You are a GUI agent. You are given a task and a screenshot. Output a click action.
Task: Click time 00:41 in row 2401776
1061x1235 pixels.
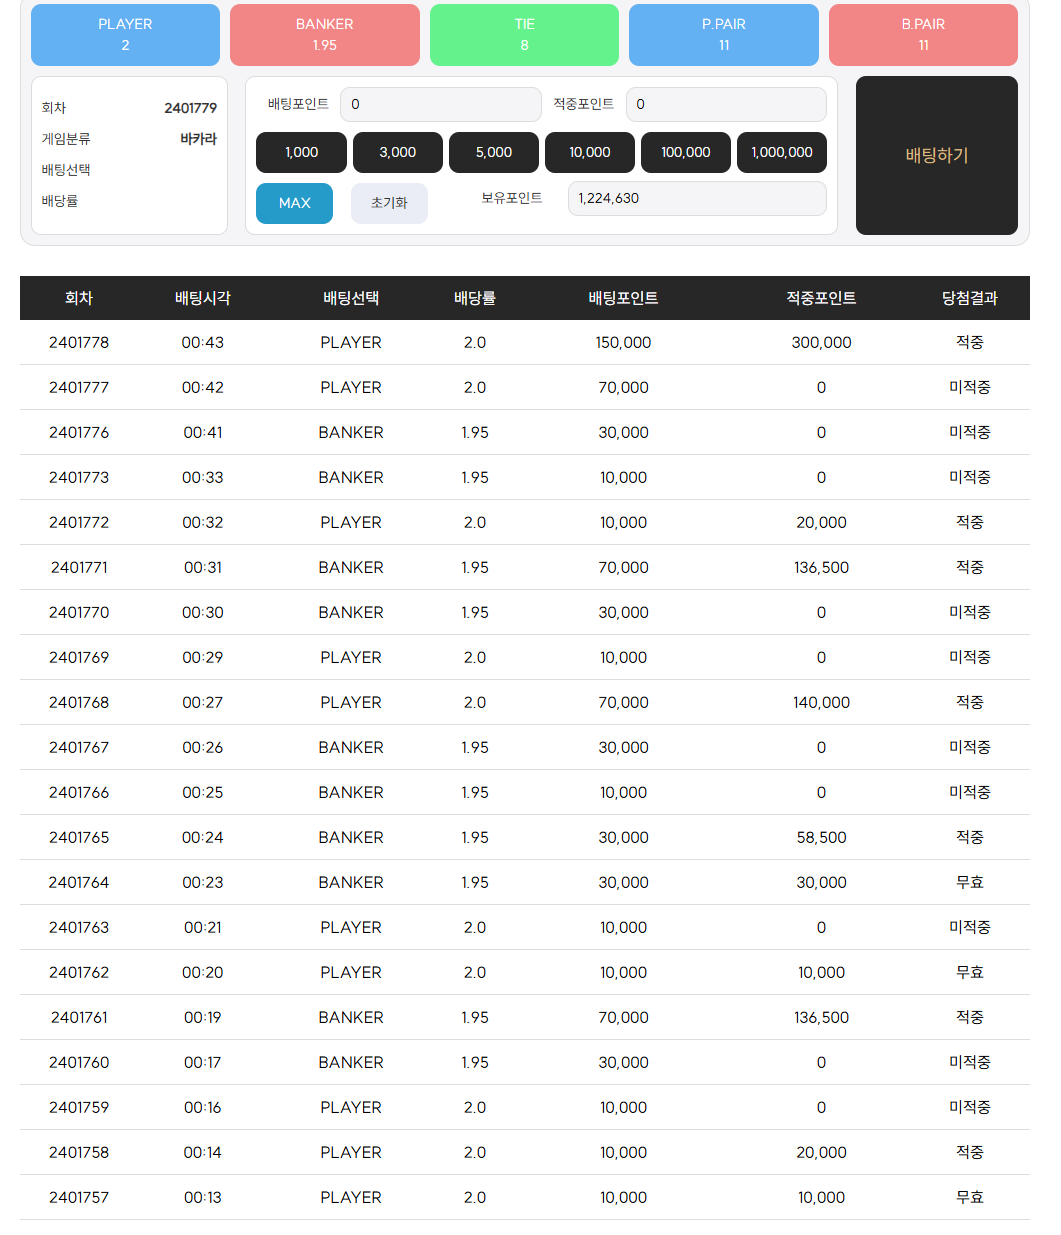[203, 432]
